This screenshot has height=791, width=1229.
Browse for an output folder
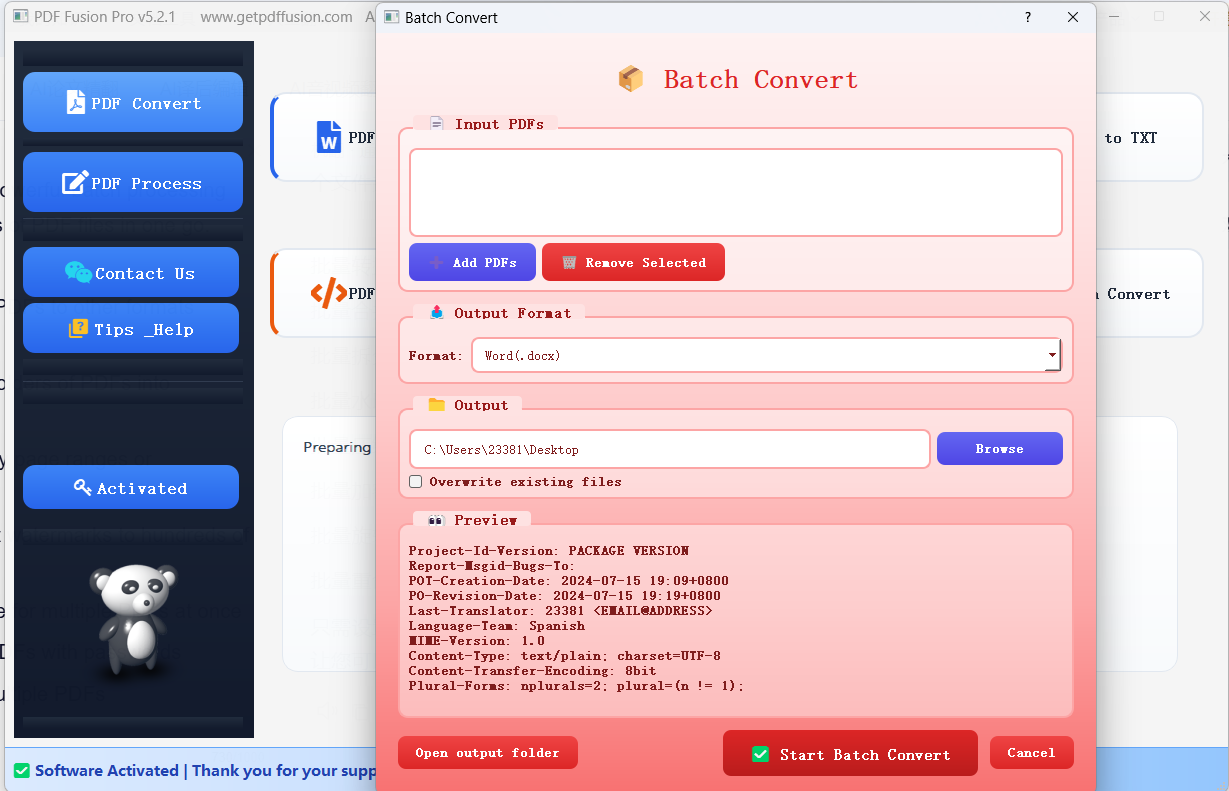point(999,448)
